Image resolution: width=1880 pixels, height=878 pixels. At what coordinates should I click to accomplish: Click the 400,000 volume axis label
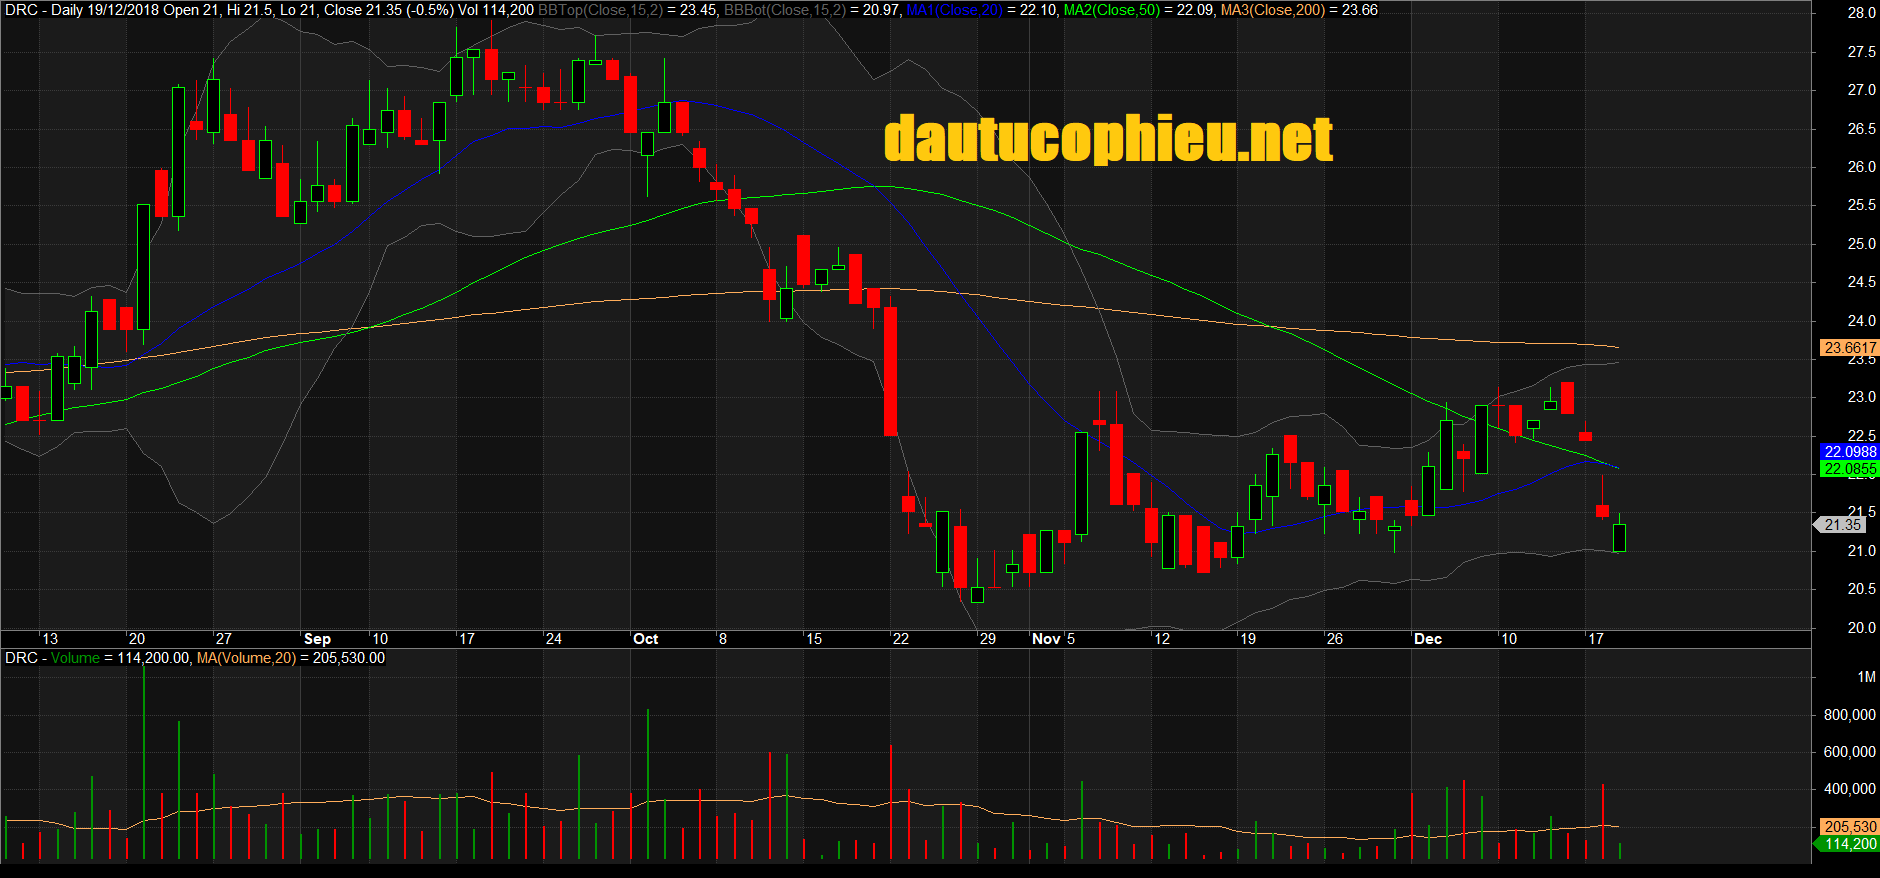(x=1849, y=789)
